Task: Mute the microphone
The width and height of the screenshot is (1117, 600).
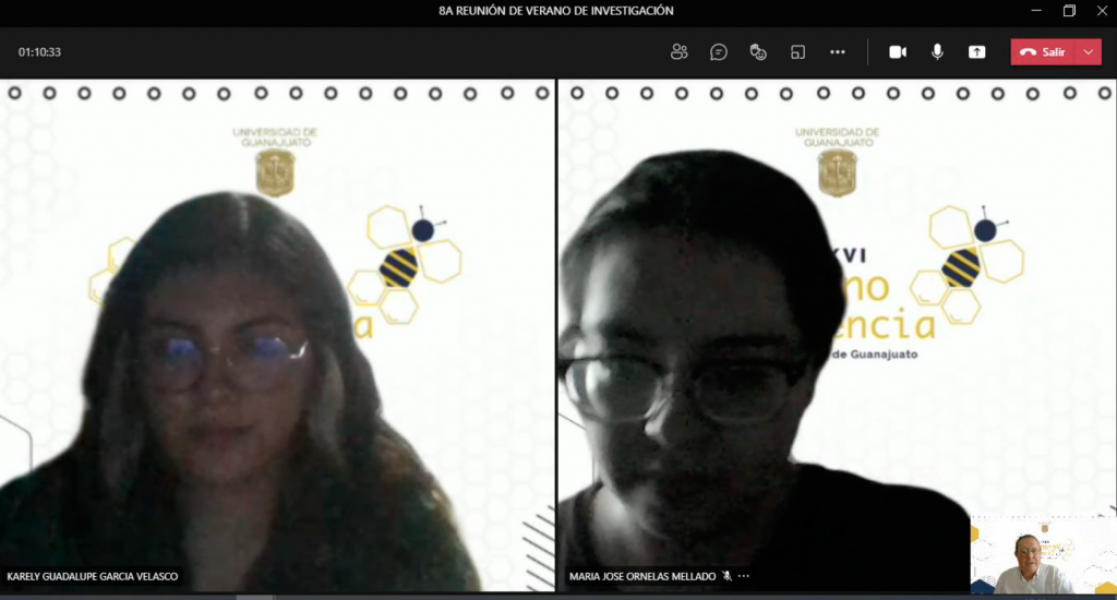Action: click(937, 52)
